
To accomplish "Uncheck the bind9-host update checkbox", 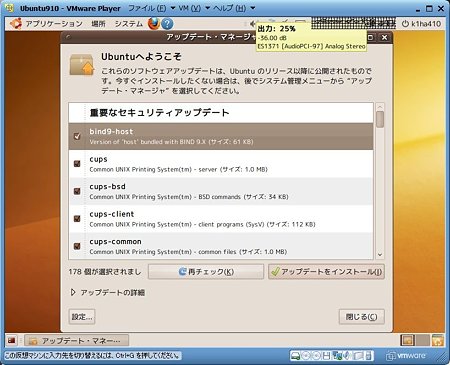I will (77, 136).
